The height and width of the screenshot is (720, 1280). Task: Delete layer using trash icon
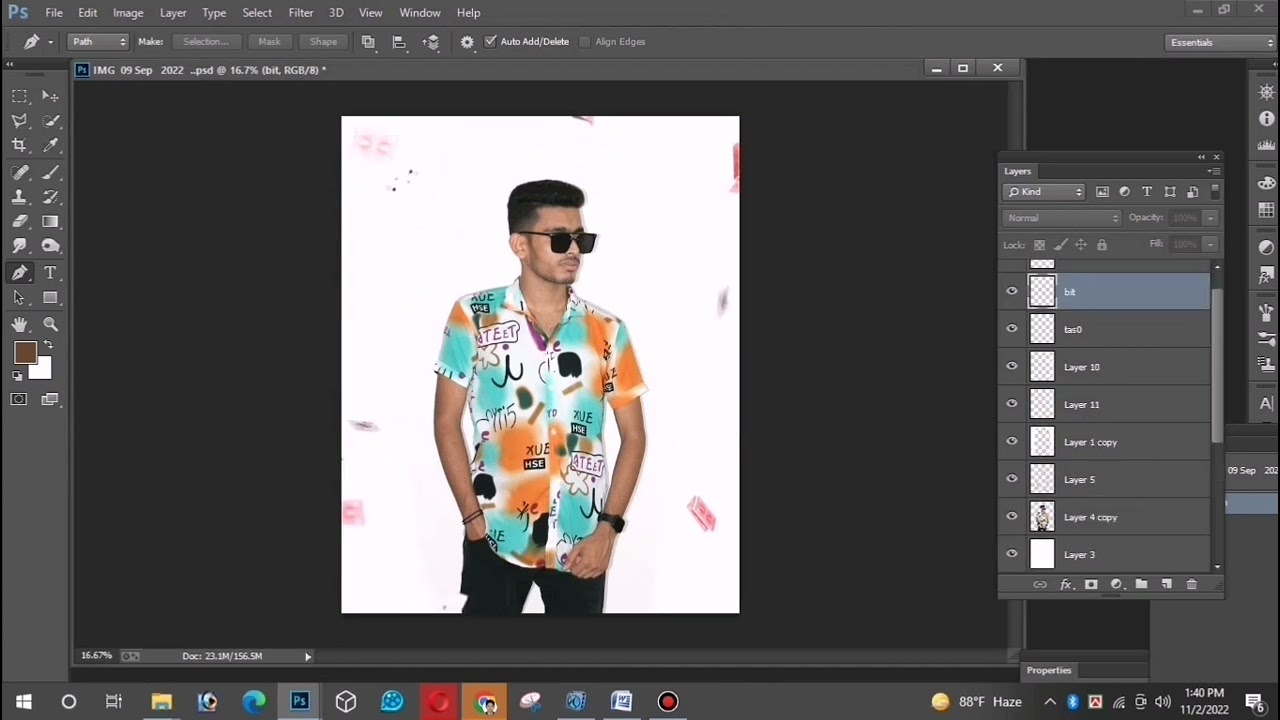coord(1191,584)
